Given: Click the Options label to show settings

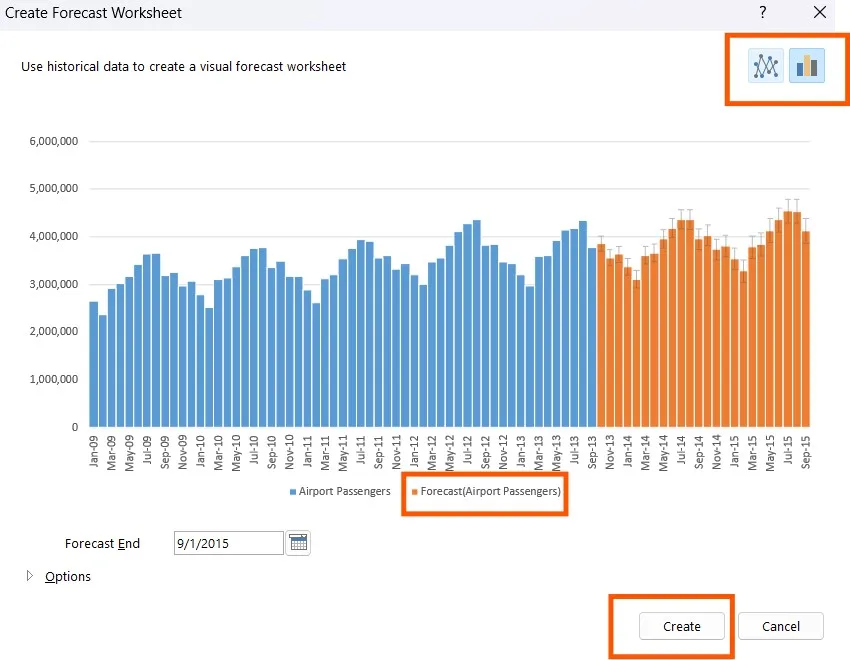Looking at the screenshot, I should pyautogui.click(x=68, y=576).
